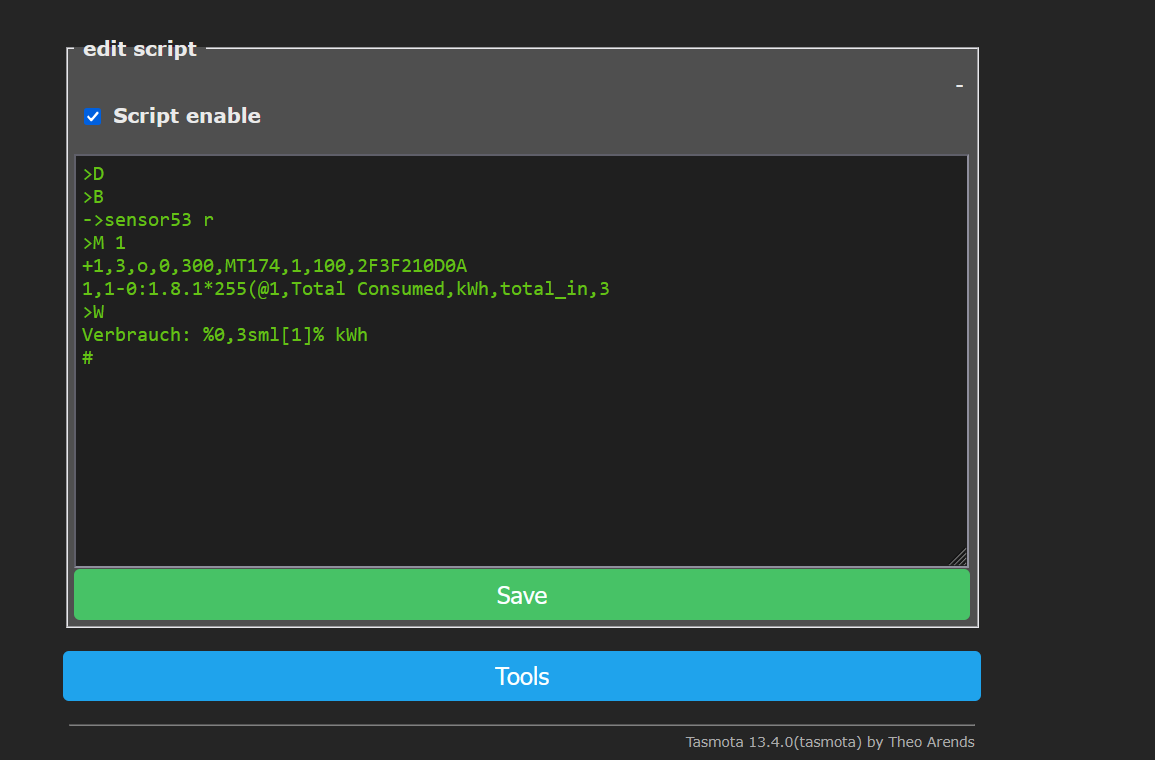Click the edit script section title

click(x=139, y=49)
